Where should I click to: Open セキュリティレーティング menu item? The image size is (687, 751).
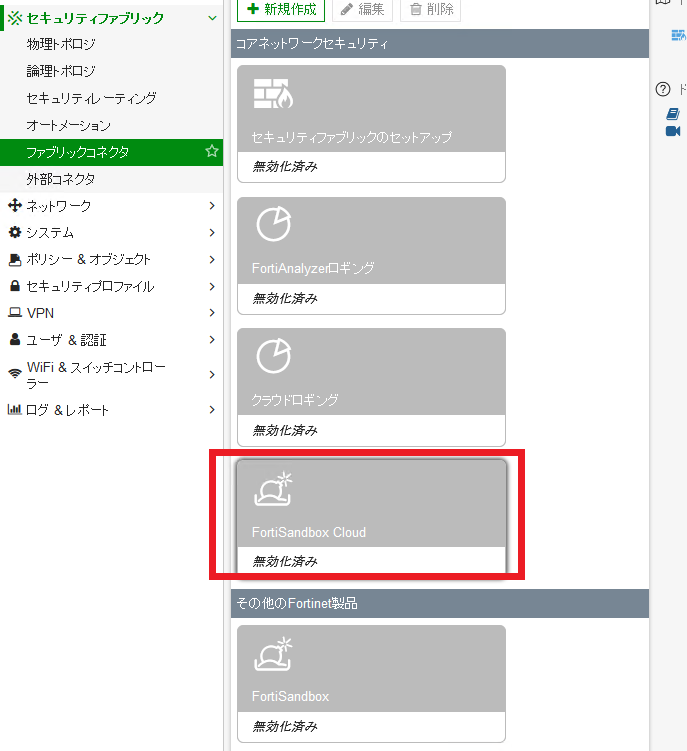coord(91,98)
